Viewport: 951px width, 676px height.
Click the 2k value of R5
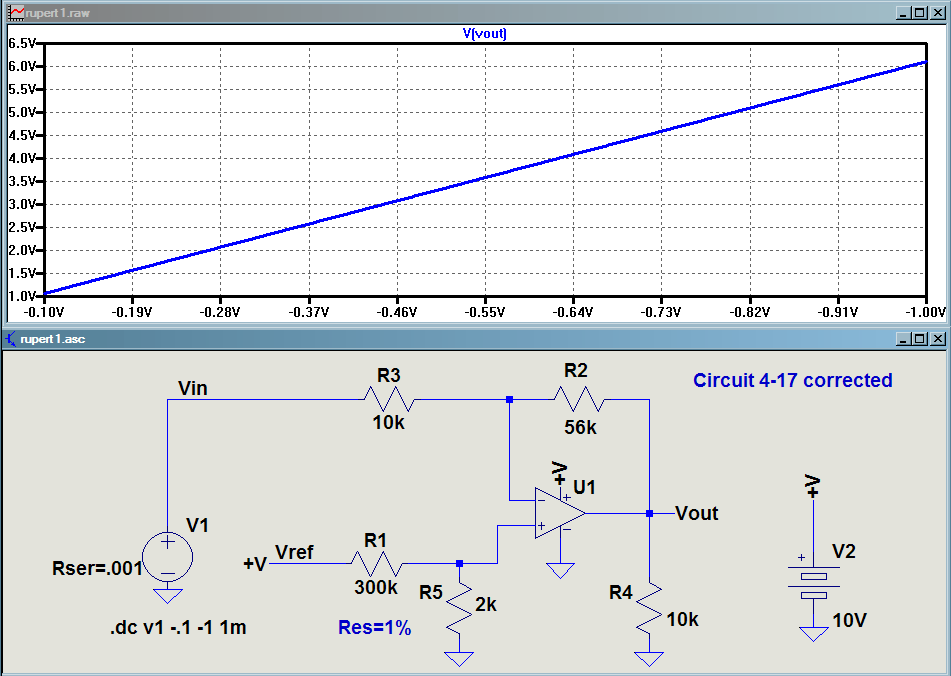[x=486, y=604]
